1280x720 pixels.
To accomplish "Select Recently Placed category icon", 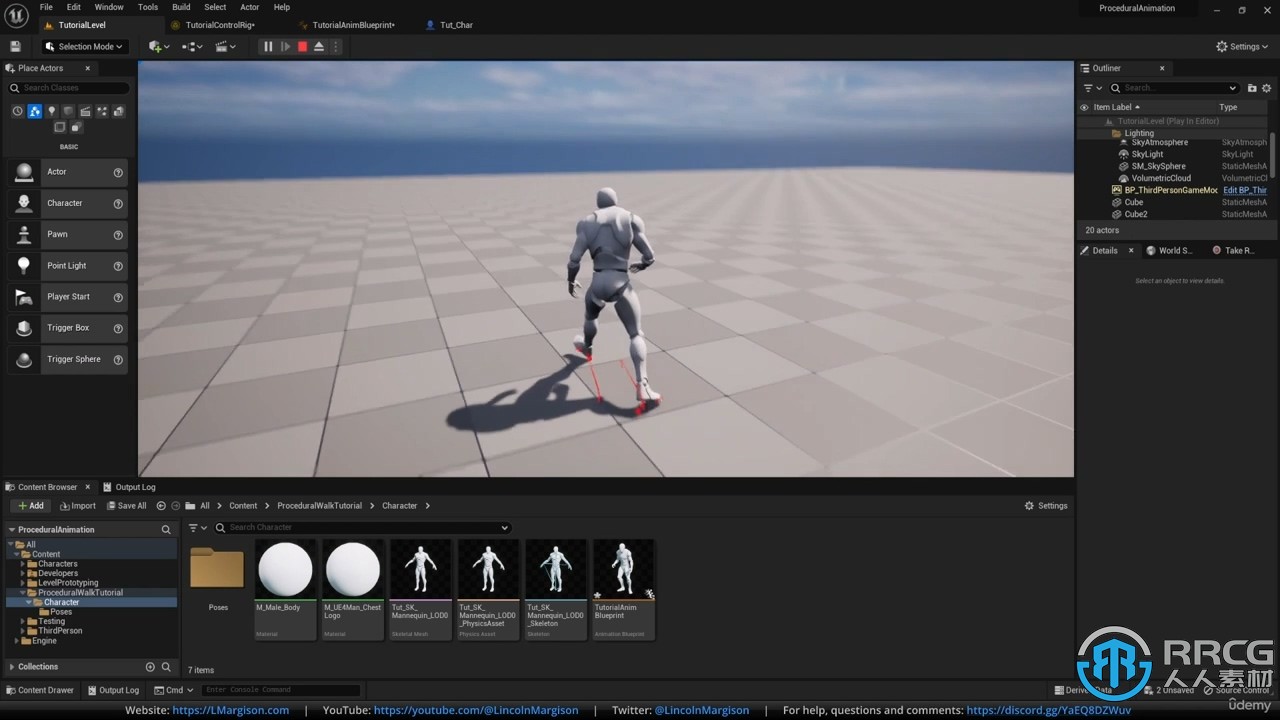I will pyautogui.click(x=17, y=111).
